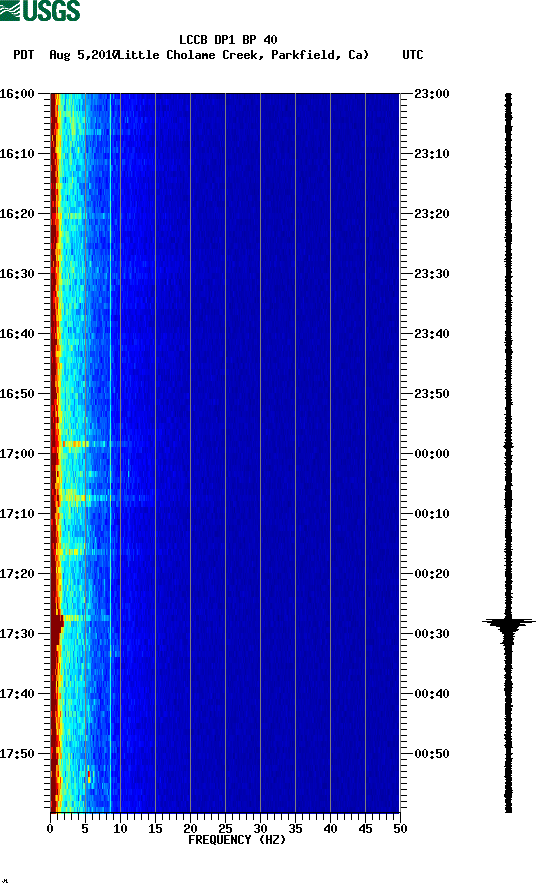Image resolution: width=552 pixels, height=892 pixels.
Task: Click the 16:50 PDT time label
Action: (x=17, y=394)
